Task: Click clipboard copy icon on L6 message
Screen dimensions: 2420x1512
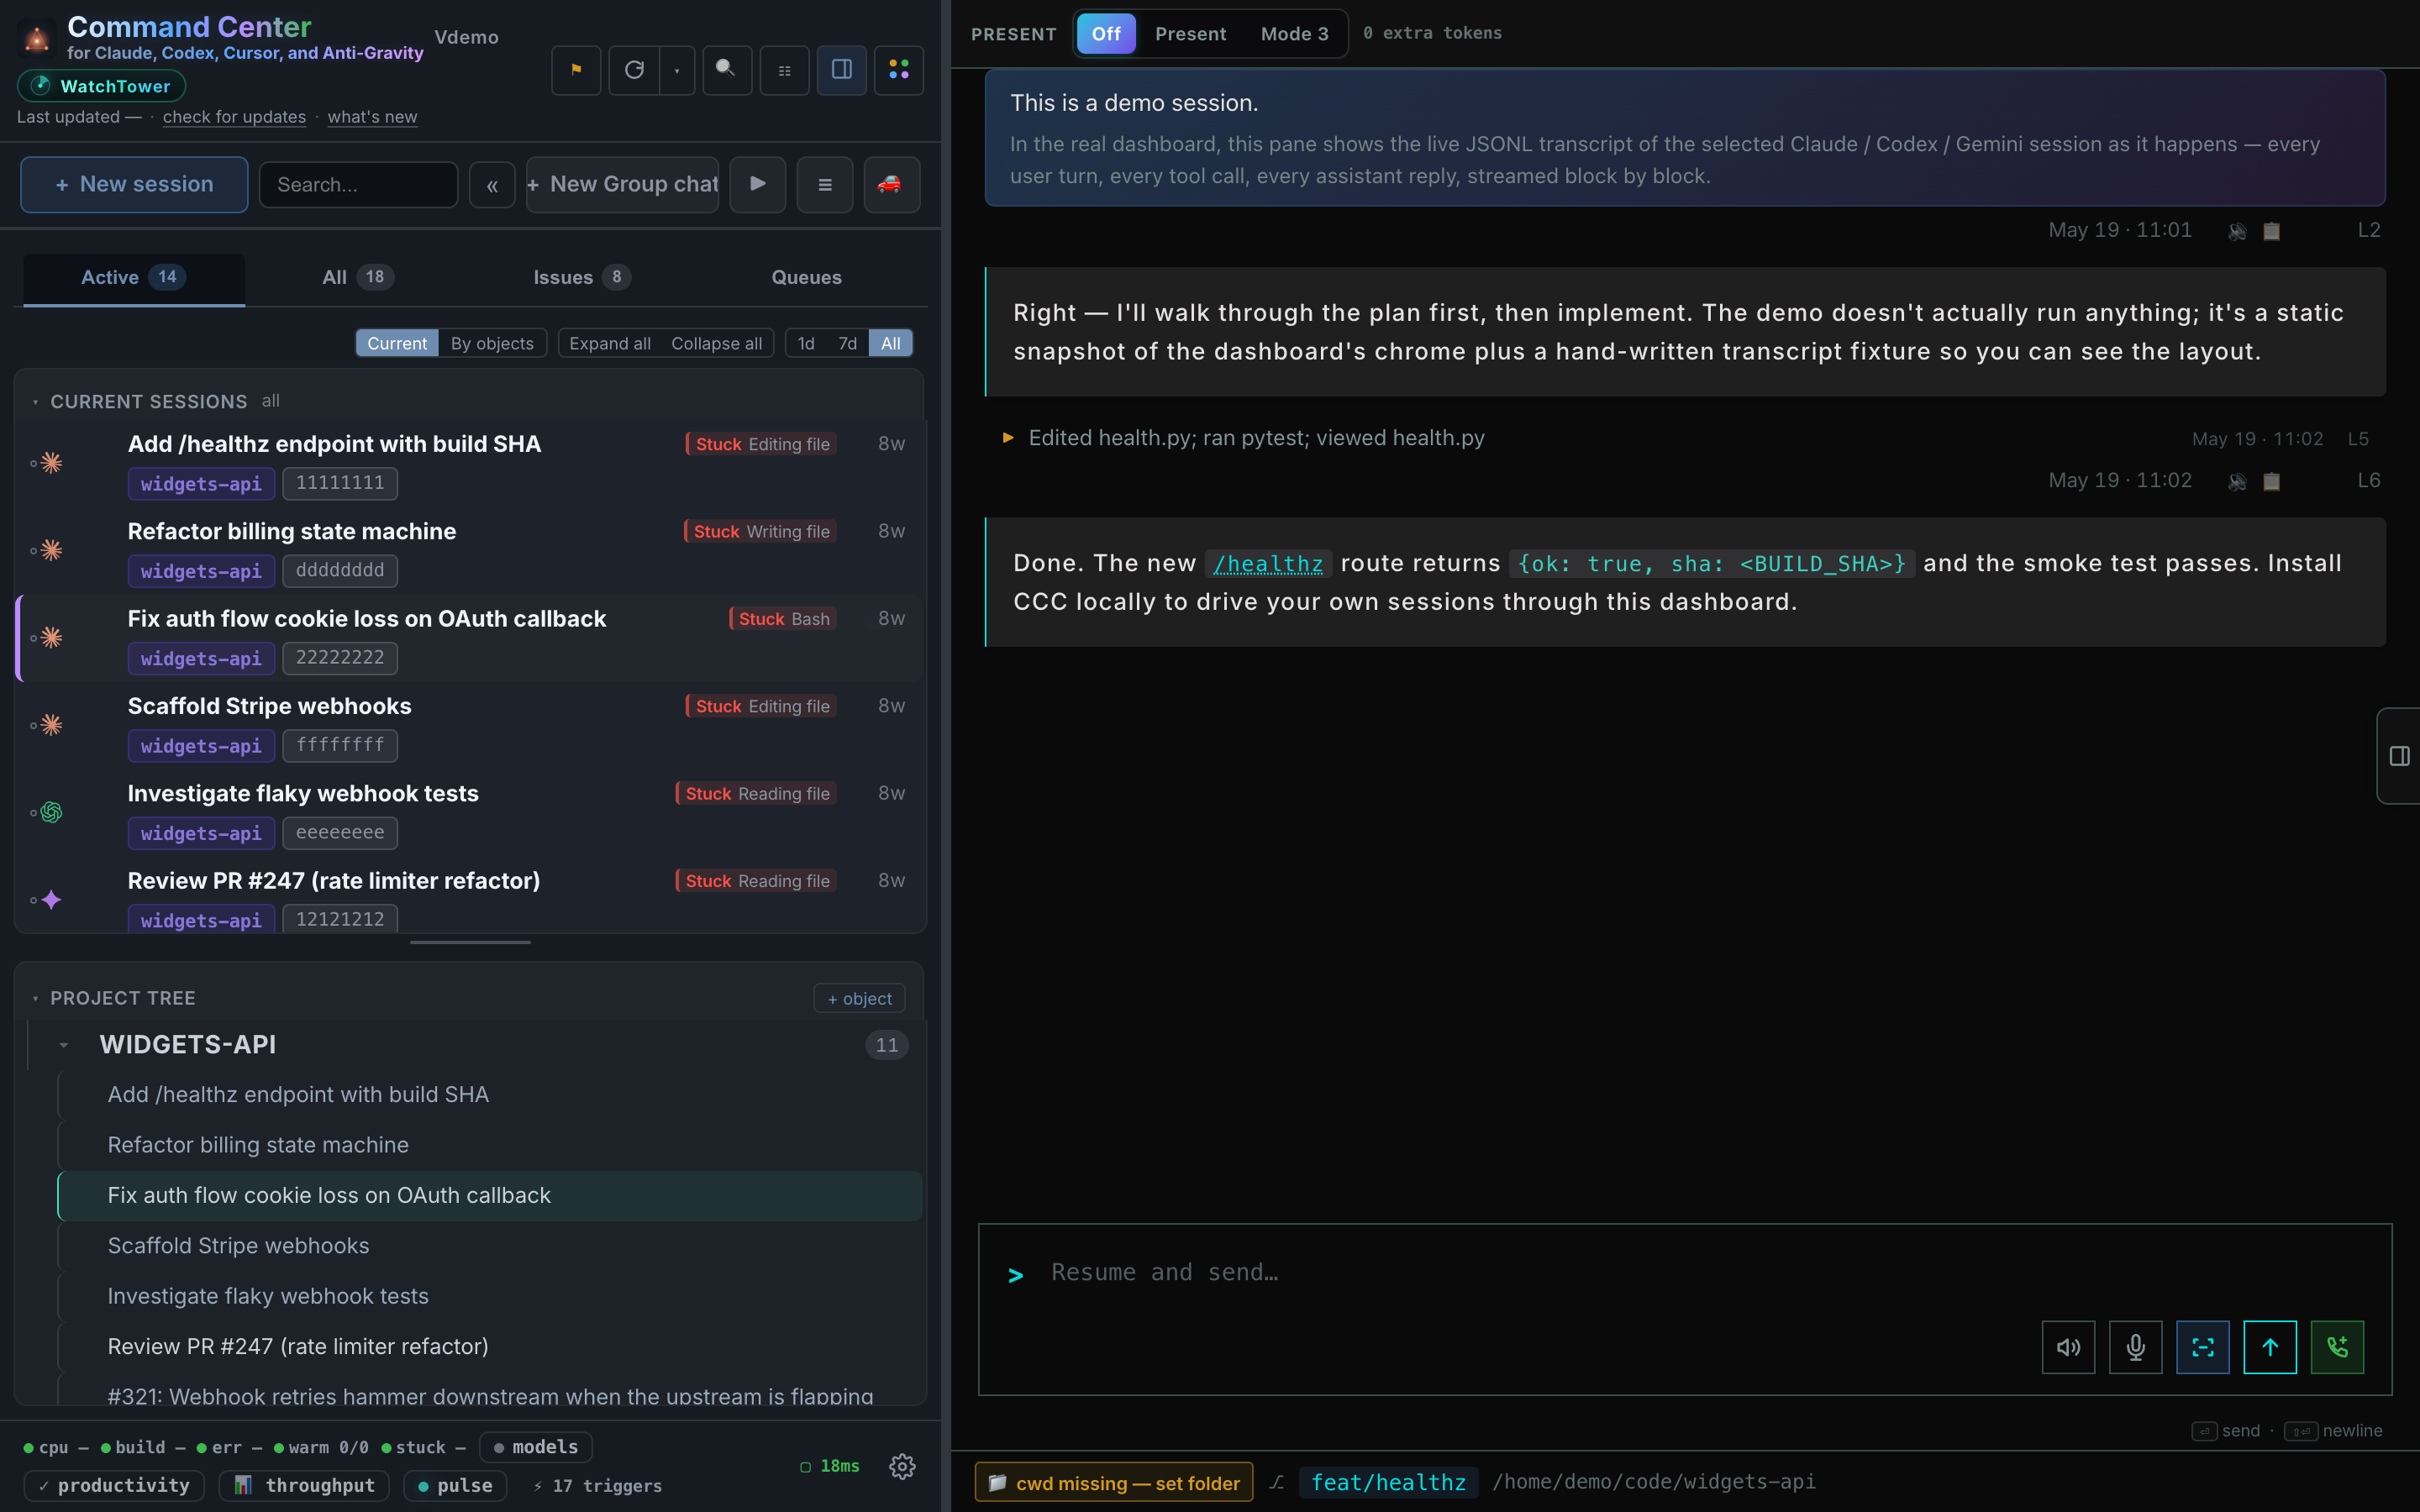Action: tap(2272, 481)
